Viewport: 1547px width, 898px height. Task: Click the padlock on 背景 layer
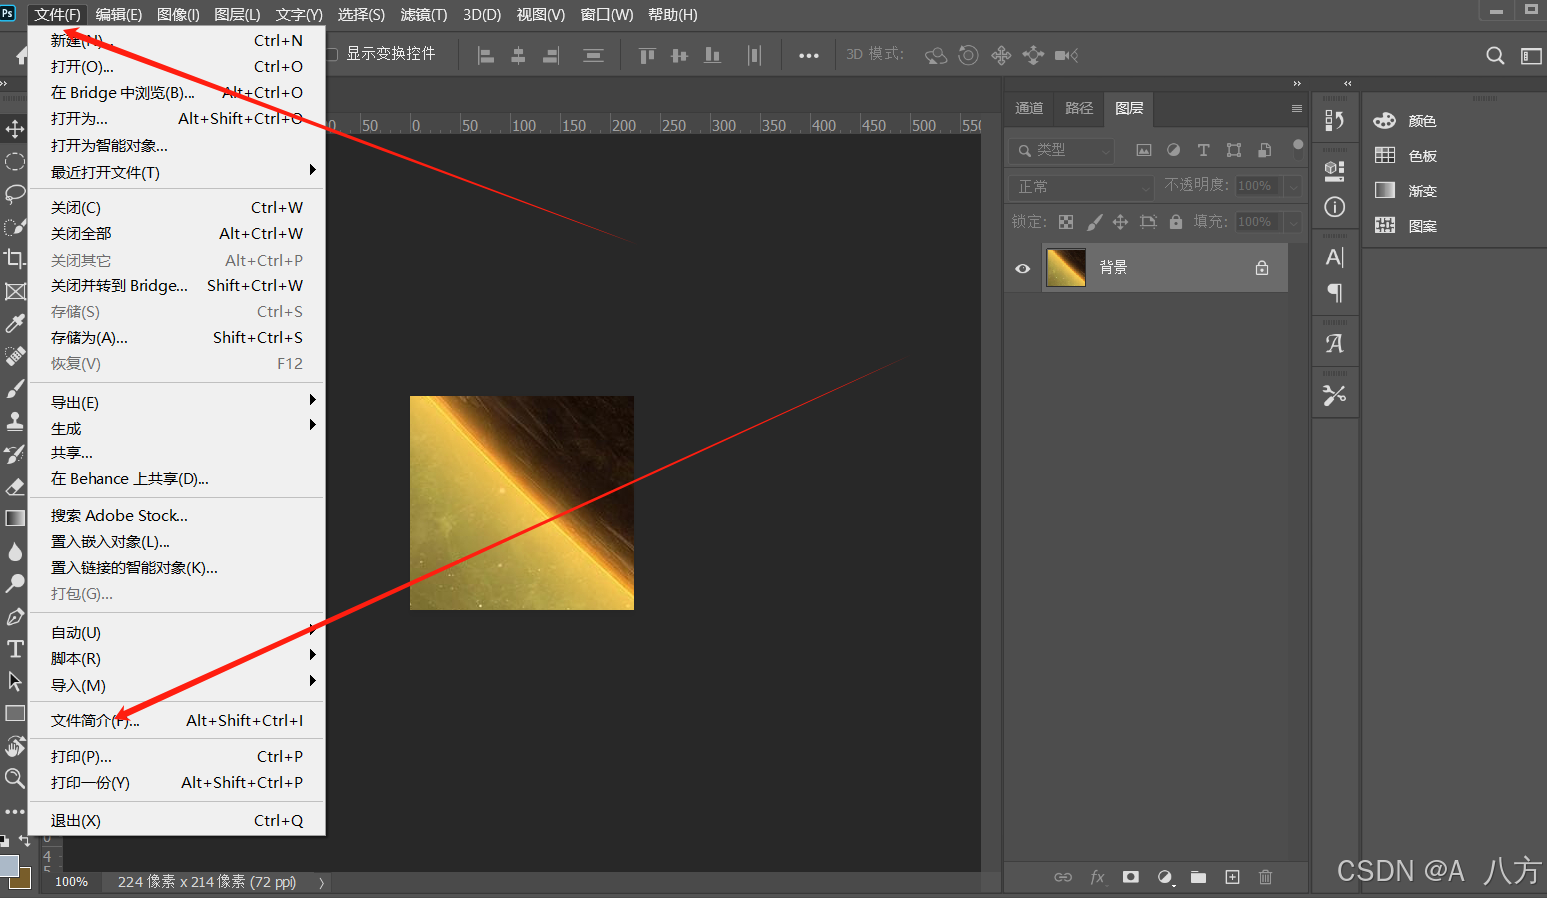[x=1262, y=268]
